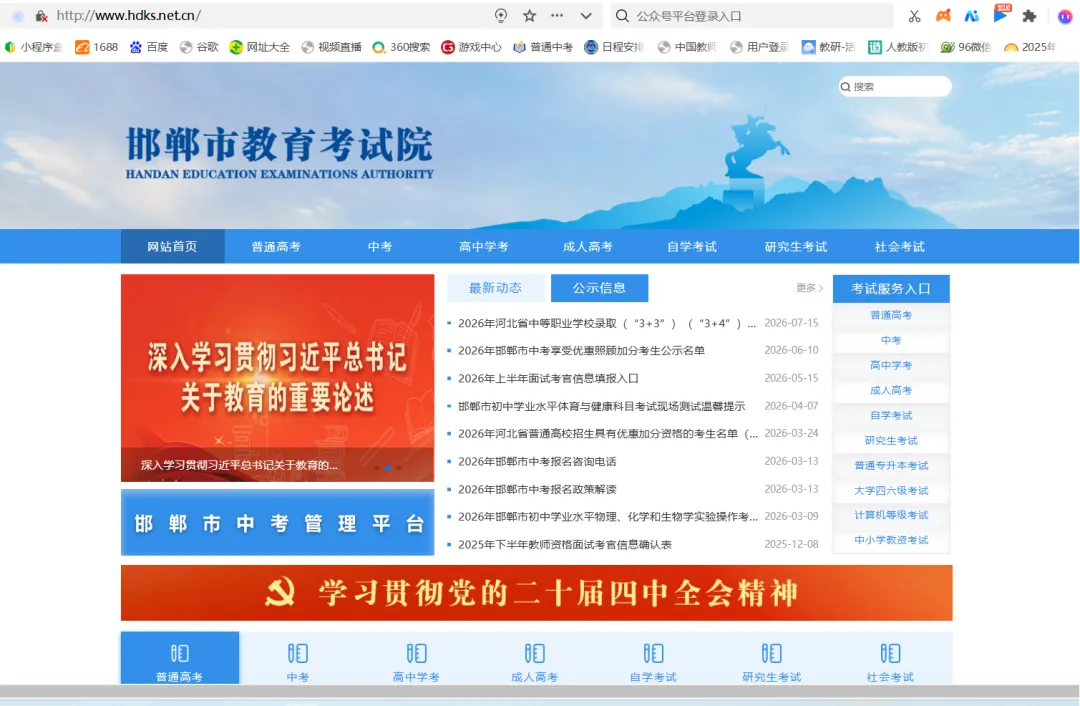1080x706 pixels.
Task: Click 普通高考 in 考试服务入口 sidebar
Action: (891, 315)
